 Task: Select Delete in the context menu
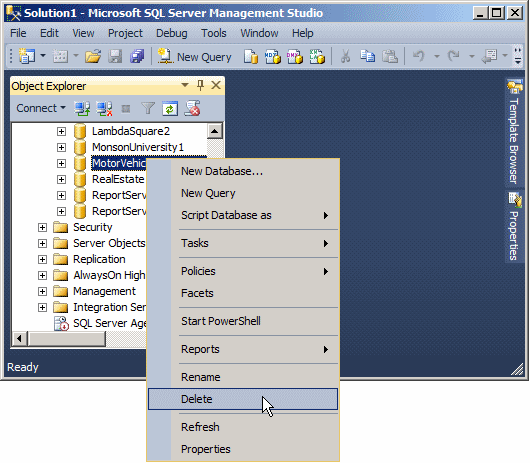[243, 399]
